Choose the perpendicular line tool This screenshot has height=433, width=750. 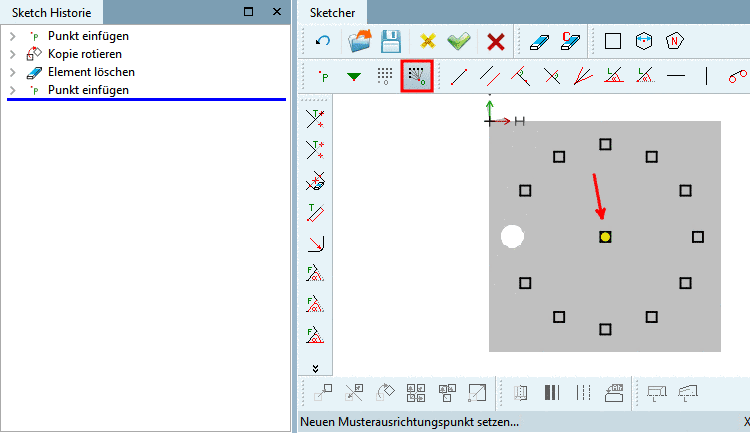[x=520, y=77]
